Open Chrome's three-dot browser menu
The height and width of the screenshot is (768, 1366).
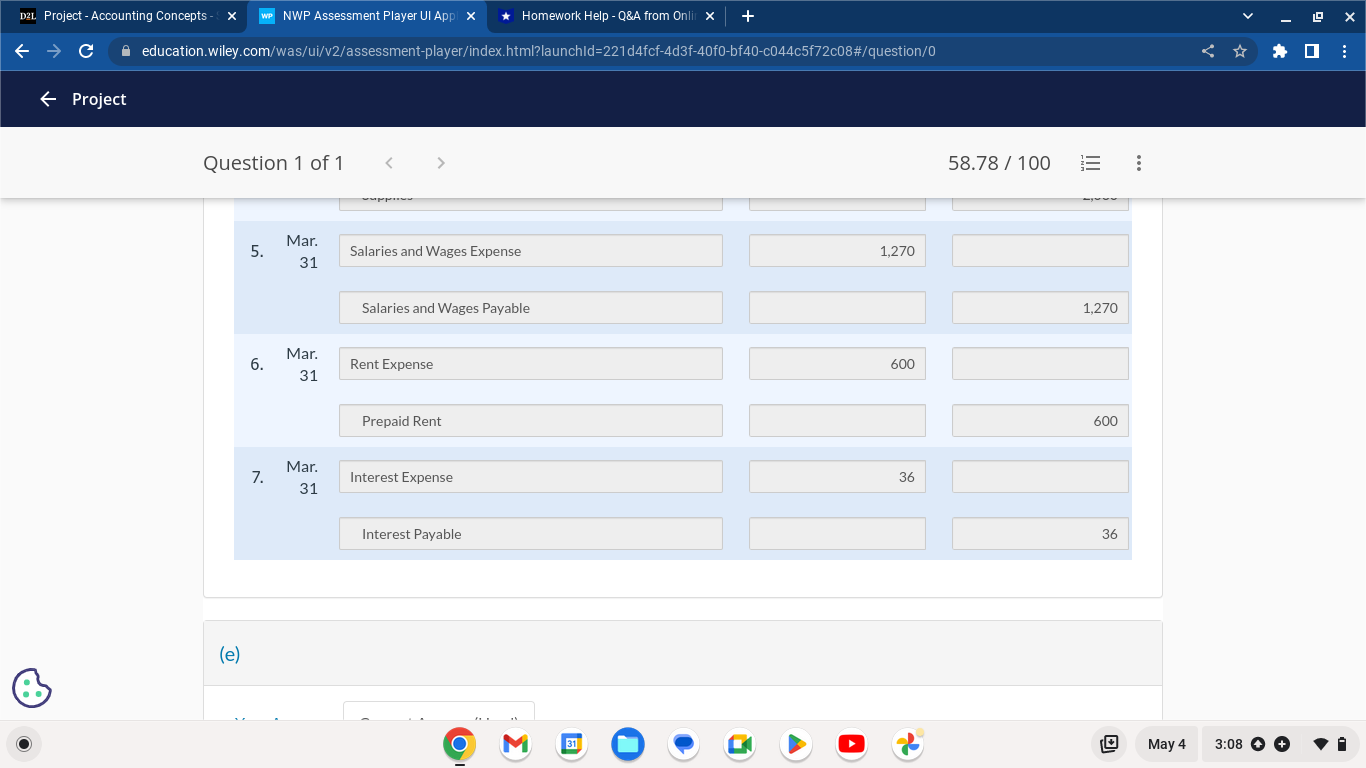coord(1345,50)
